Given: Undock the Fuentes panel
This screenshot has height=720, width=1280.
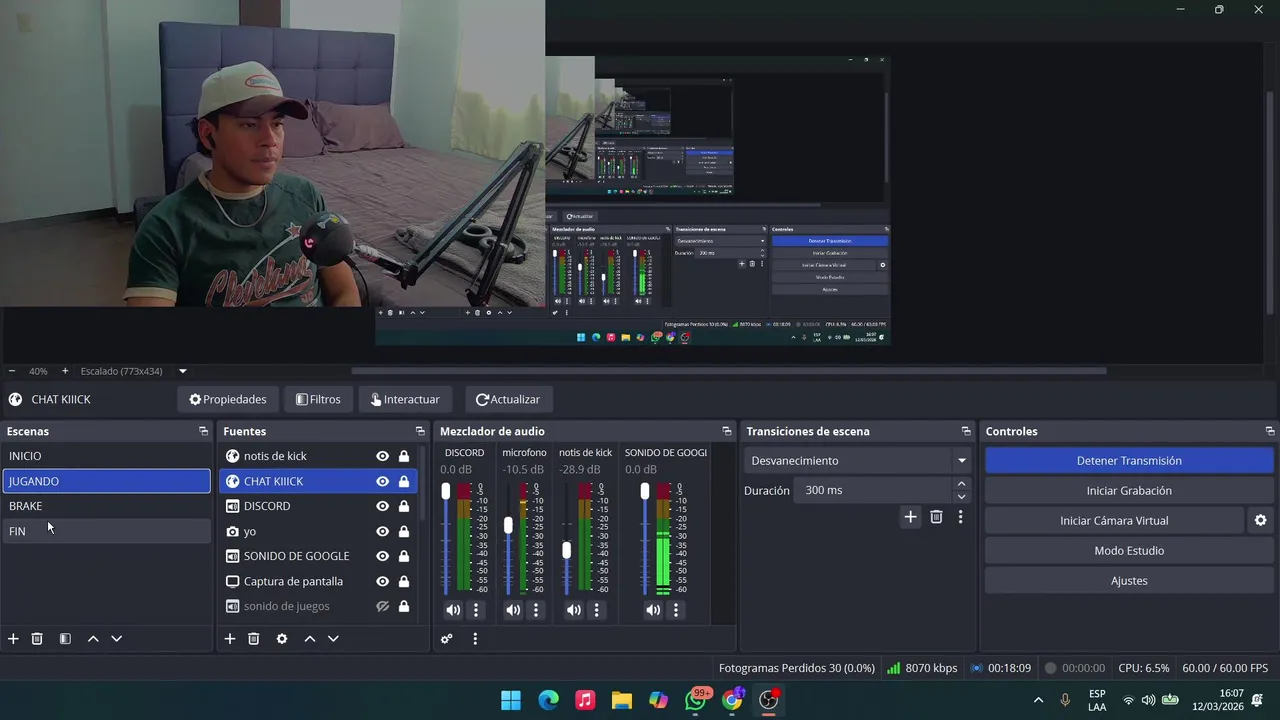Looking at the screenshot, I should (420, 431).
